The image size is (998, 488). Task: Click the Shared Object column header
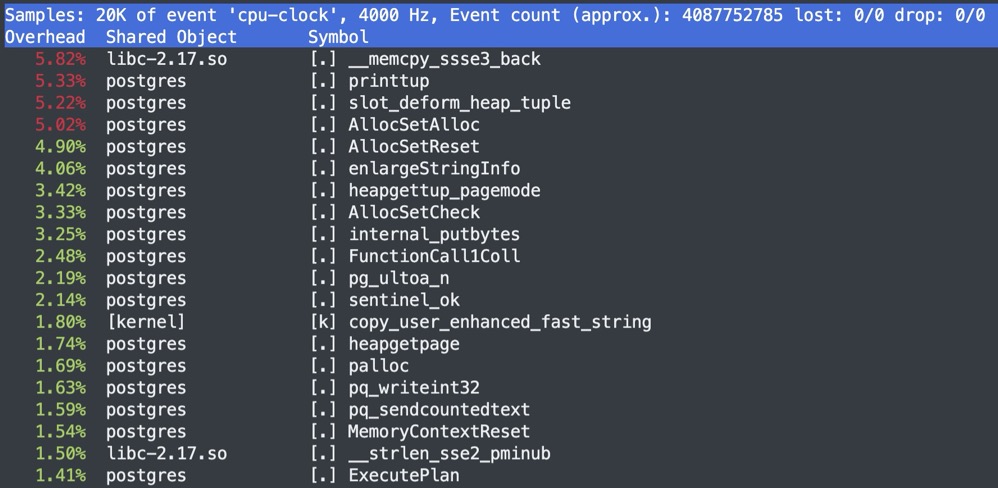coord(171,37)
